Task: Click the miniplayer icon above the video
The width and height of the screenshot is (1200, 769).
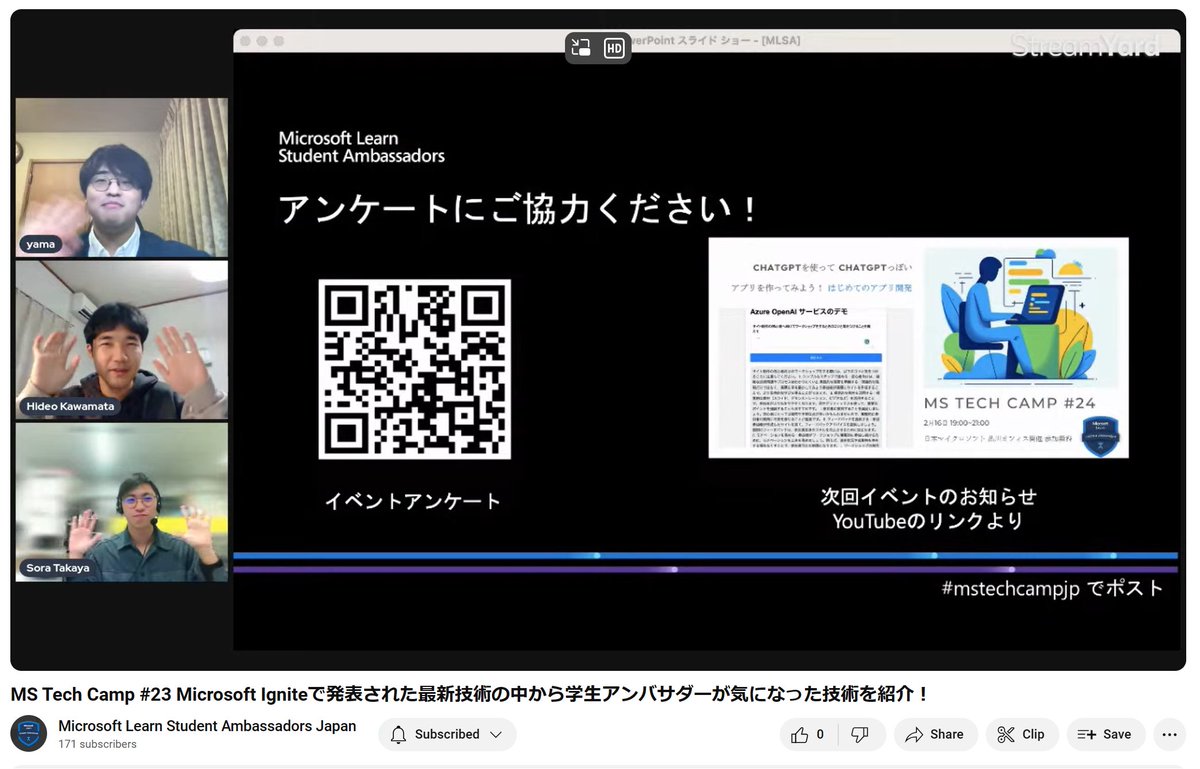Action: click(x=583, y=47)
